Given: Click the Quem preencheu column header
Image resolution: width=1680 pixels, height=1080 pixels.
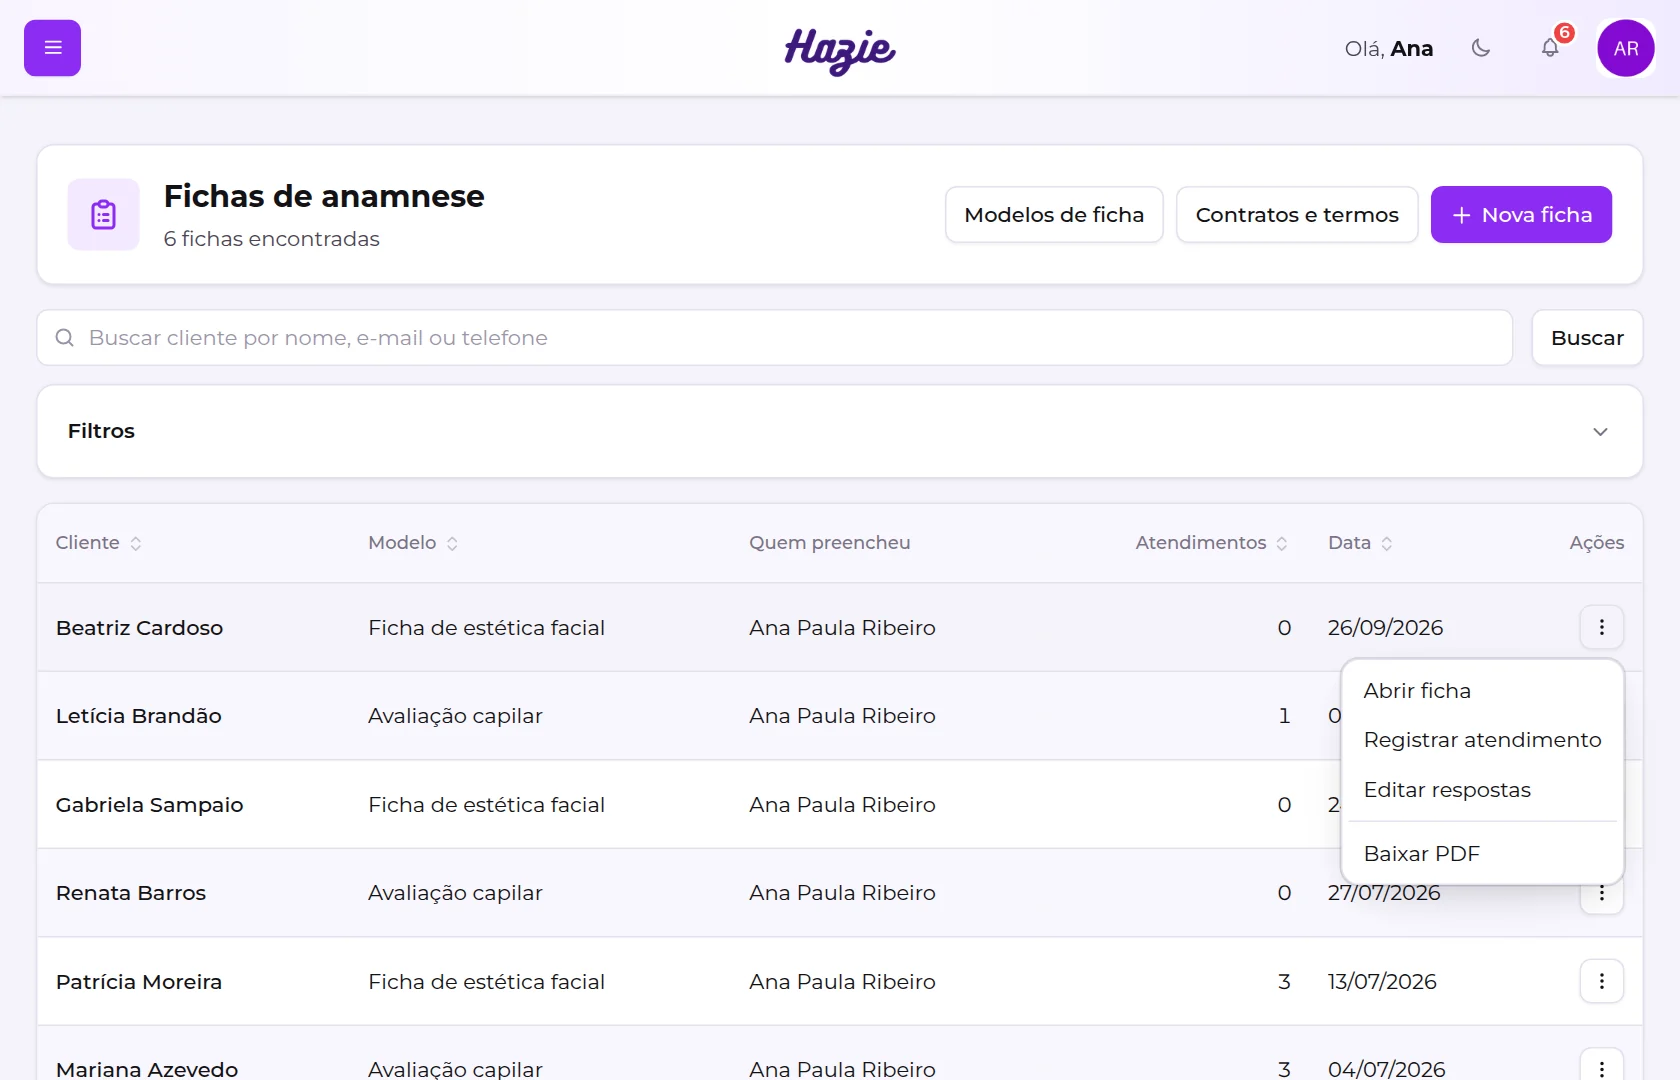Looking at the screenshot, I should (830, 543).
